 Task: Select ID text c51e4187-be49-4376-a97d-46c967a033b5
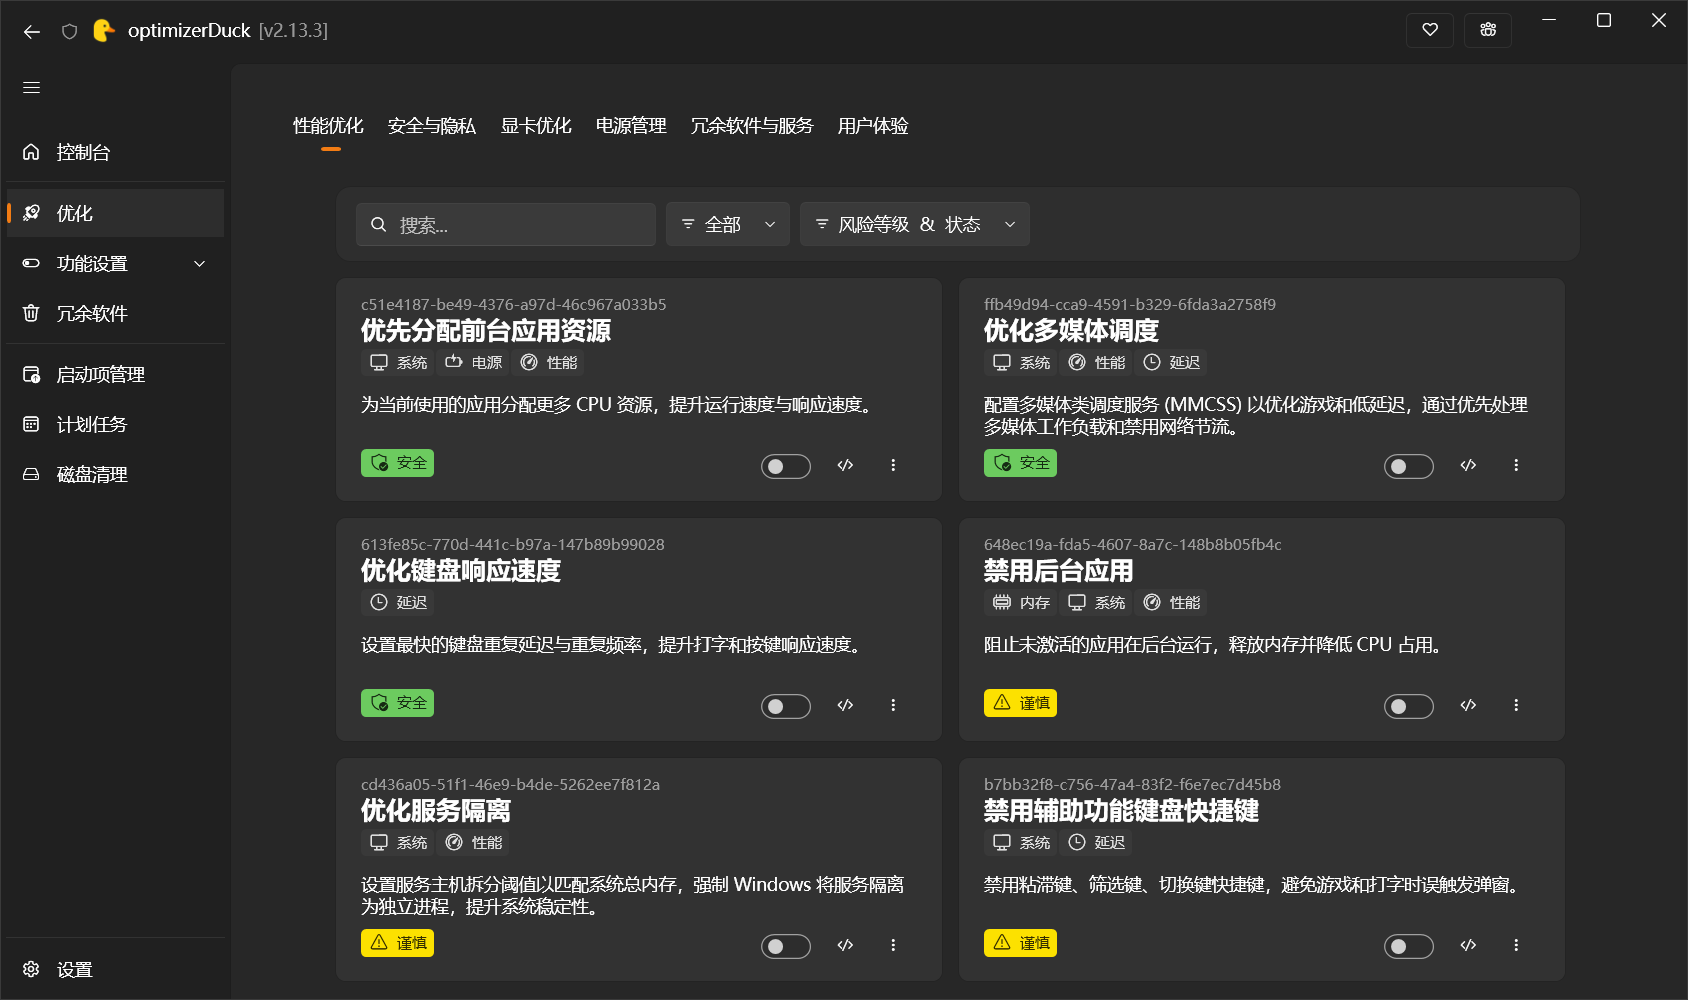514,304
